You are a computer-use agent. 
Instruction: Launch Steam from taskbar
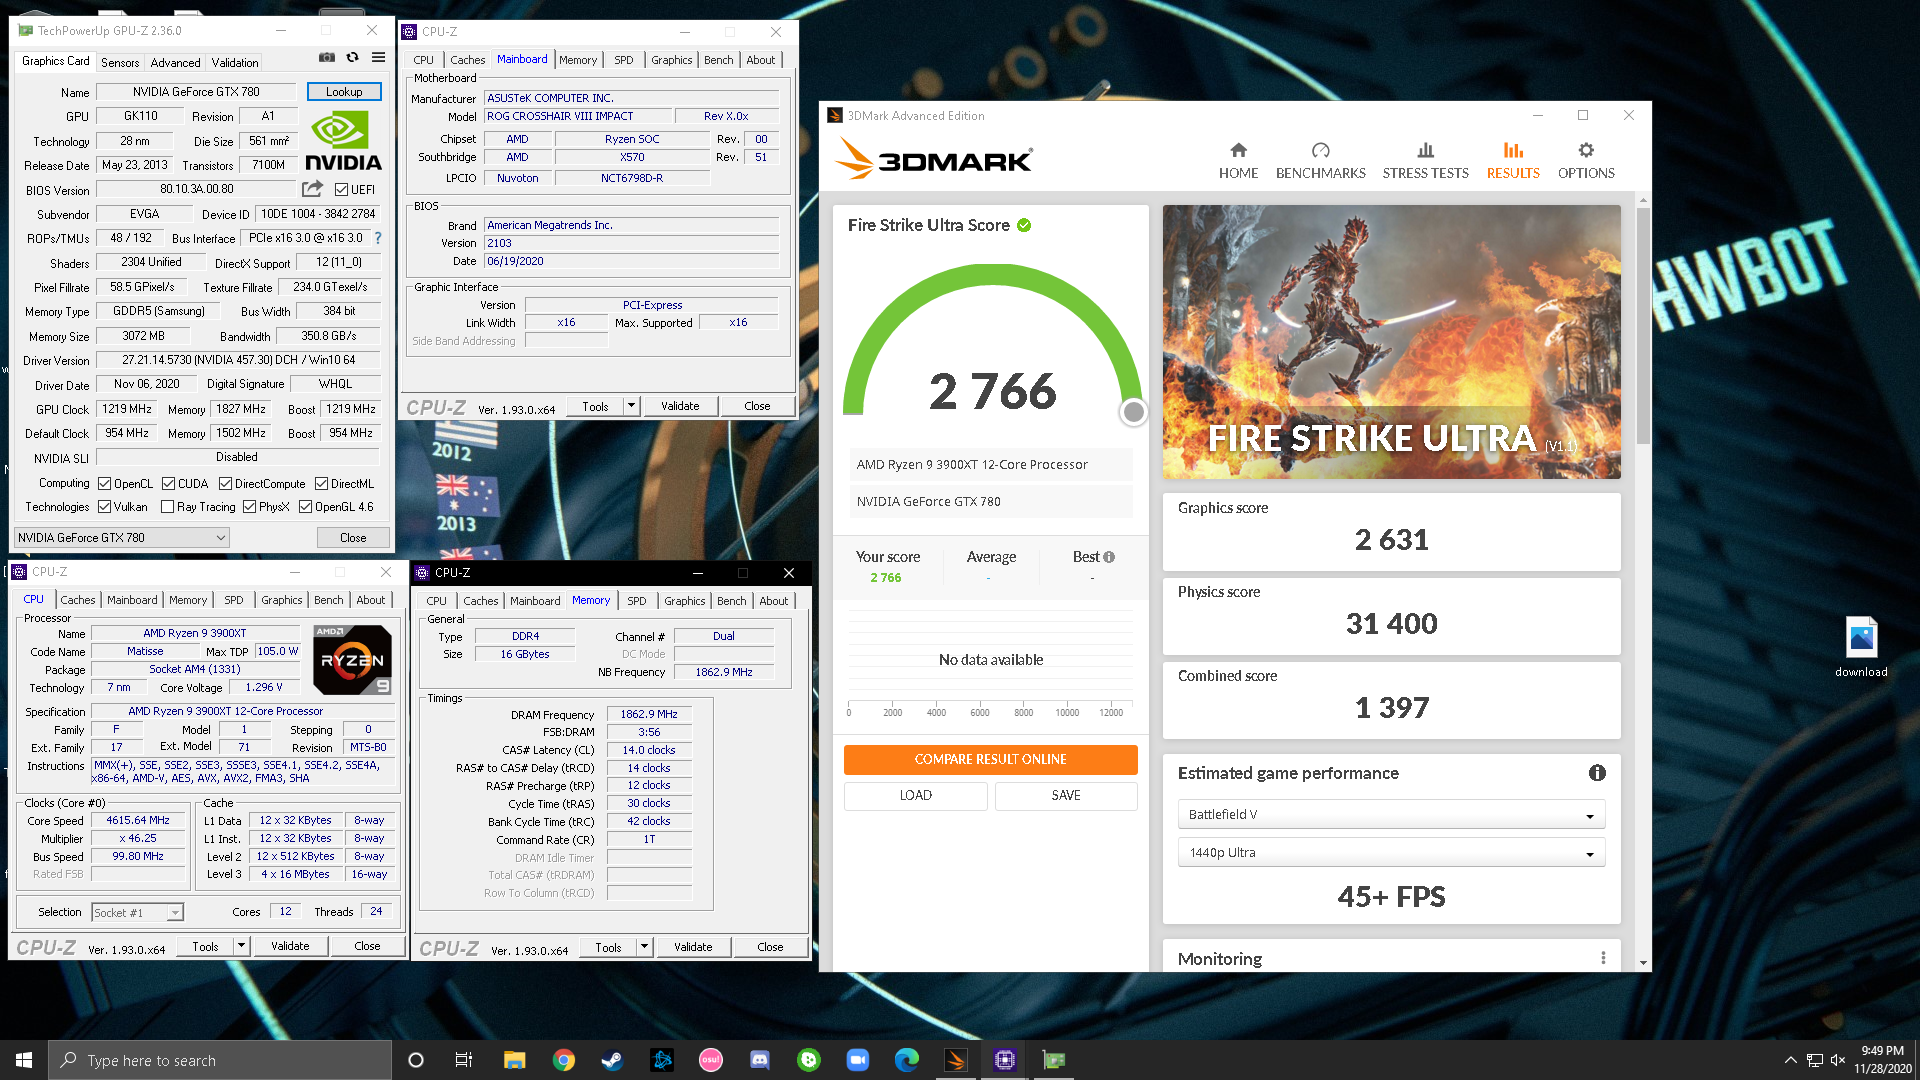click(612, 1060)
